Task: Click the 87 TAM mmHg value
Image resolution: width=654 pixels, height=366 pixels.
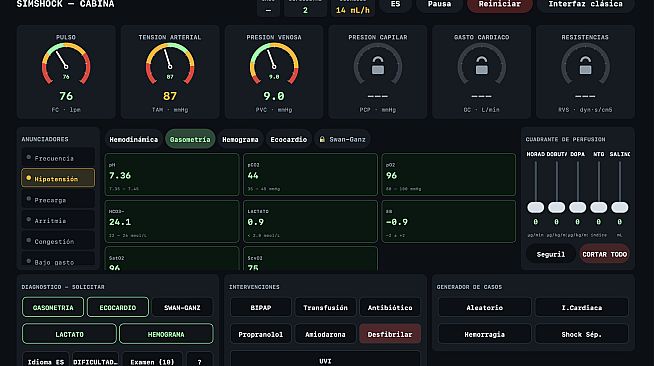Action: pos(170,96)
